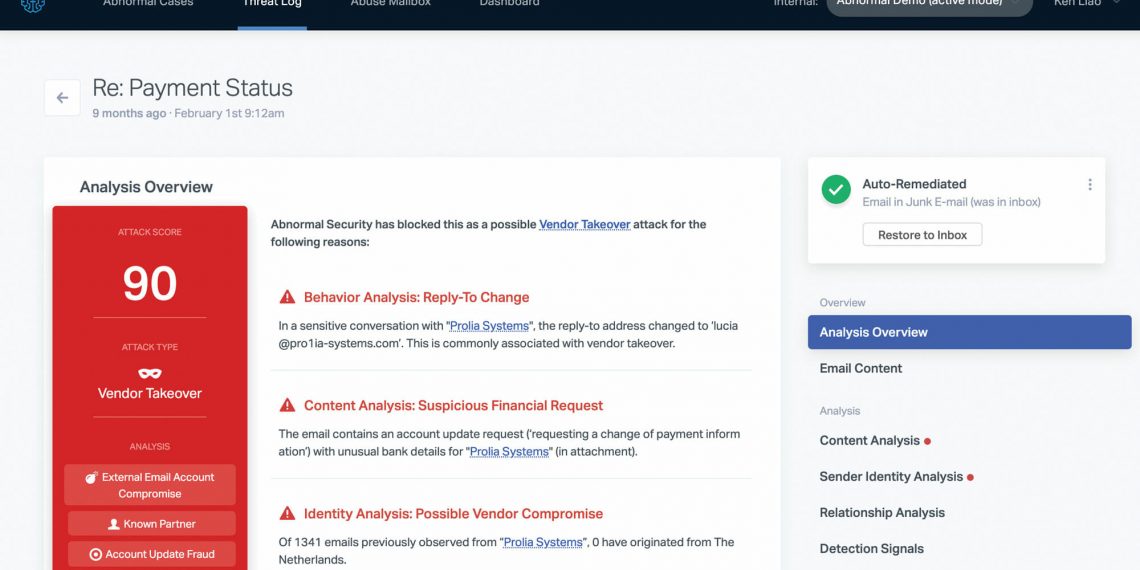Image resolution: width=1140 pixels, height=570 pixels.
Task: Select the Account Update Fraud tag
Action: click(150, 554)
